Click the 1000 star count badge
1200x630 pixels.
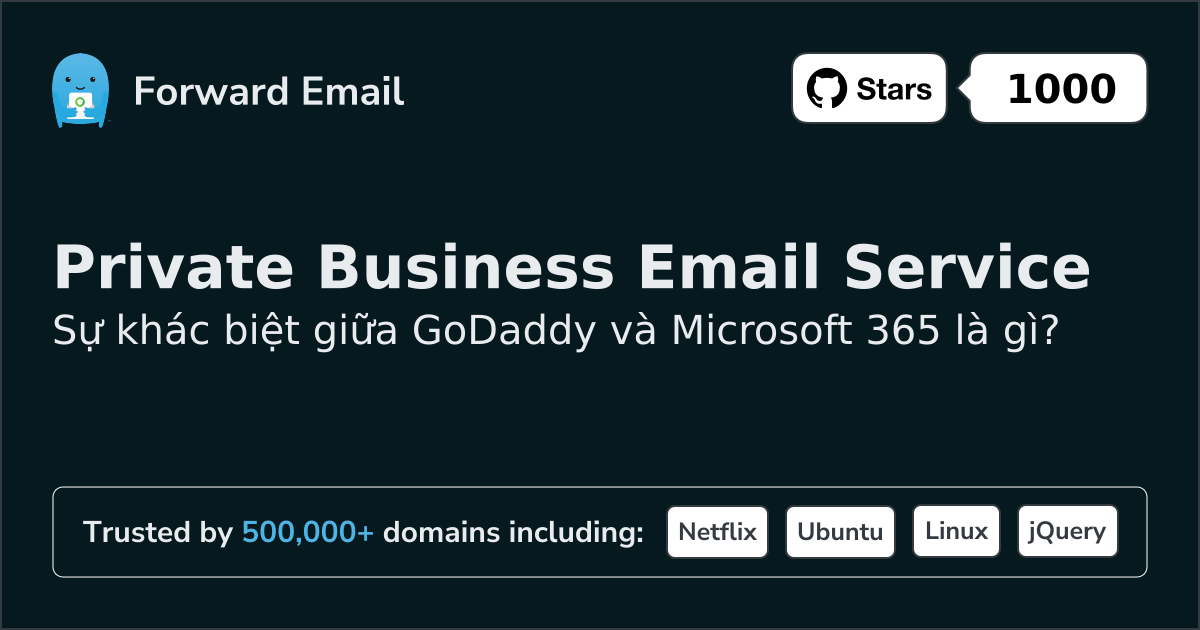[1060, 89]
